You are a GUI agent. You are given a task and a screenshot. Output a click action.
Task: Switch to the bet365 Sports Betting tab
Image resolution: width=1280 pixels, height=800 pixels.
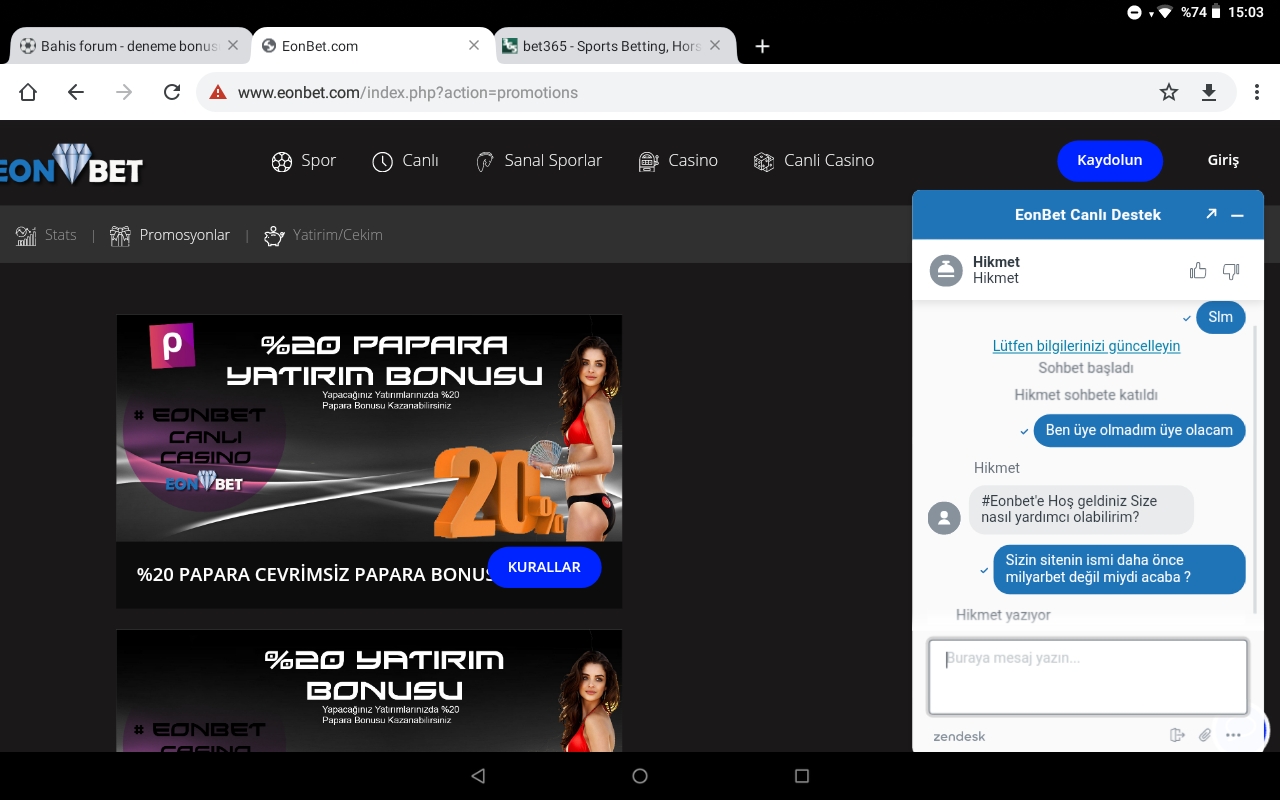[615, 46]
